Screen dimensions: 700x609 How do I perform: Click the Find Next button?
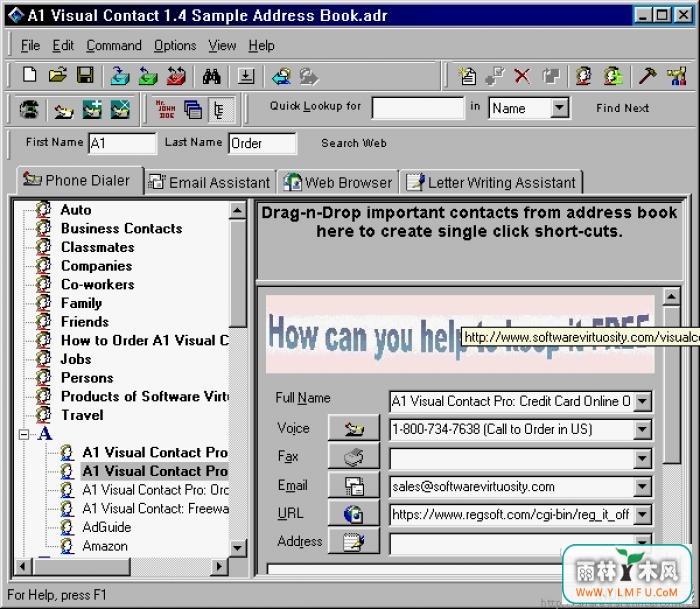point(622,108)
